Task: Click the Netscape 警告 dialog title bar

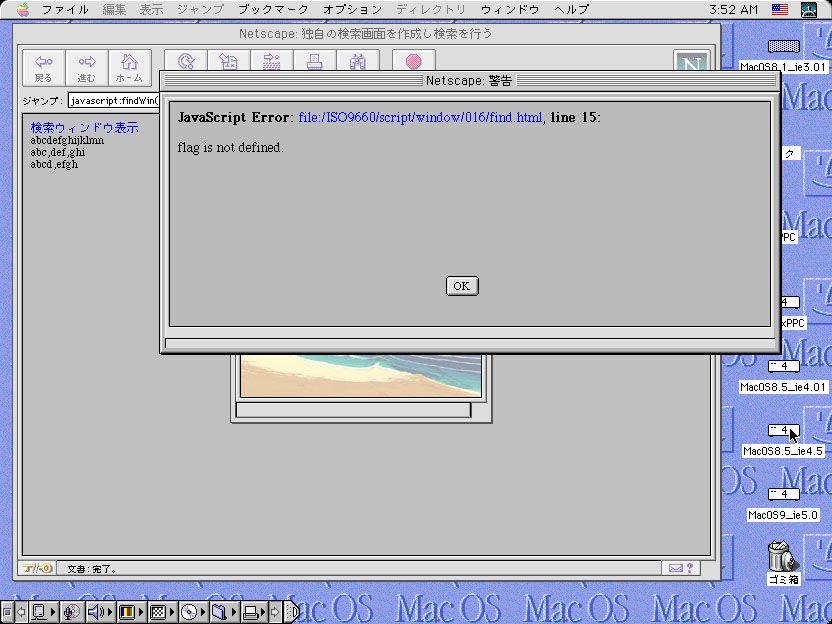Action: point(470,81)
